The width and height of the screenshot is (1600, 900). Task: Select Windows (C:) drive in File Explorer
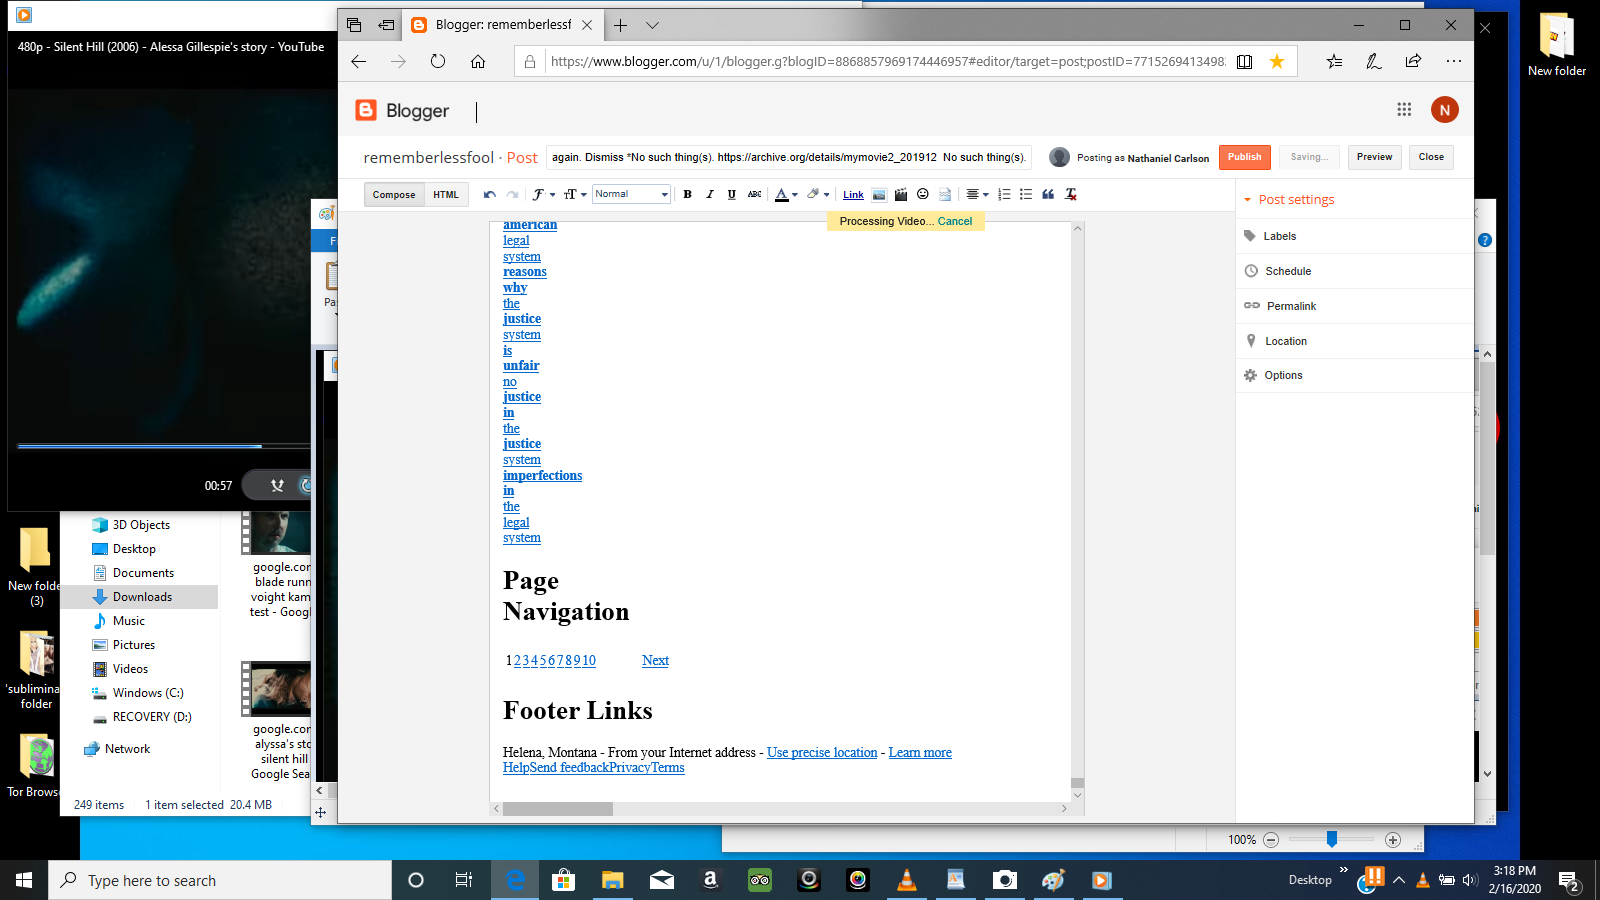[x=148, y=693]
